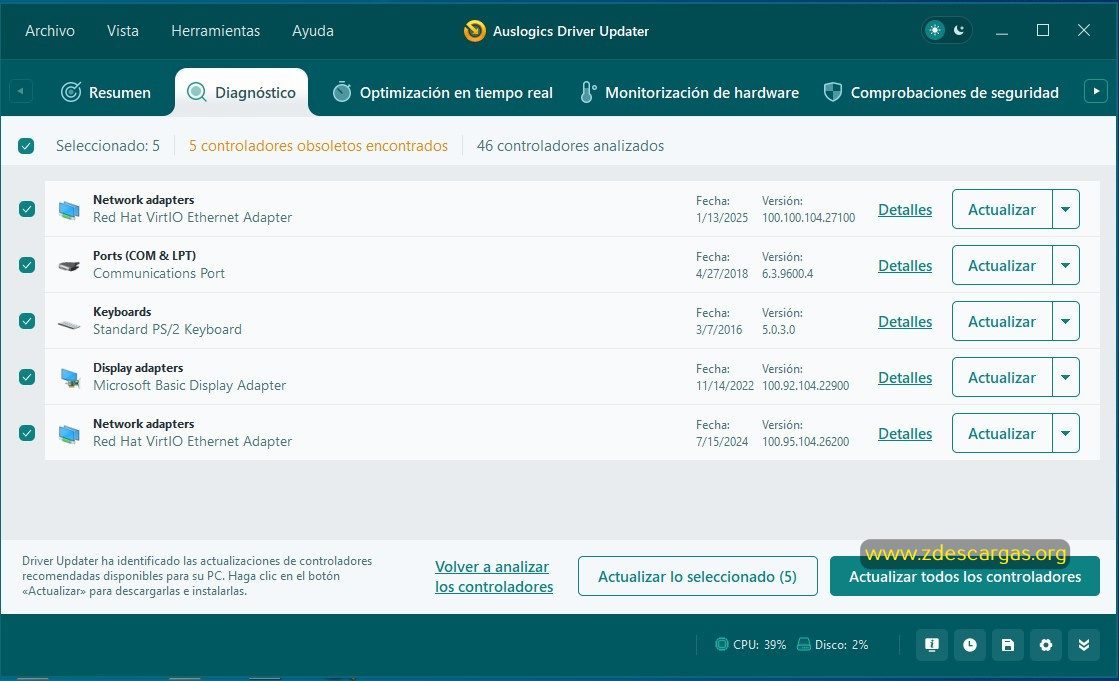The image size is (1119, 681).
Task: Click Actualizar for the driver version 100.95.104.26200
Action: pyautogui.click(x=1002, y=433)
